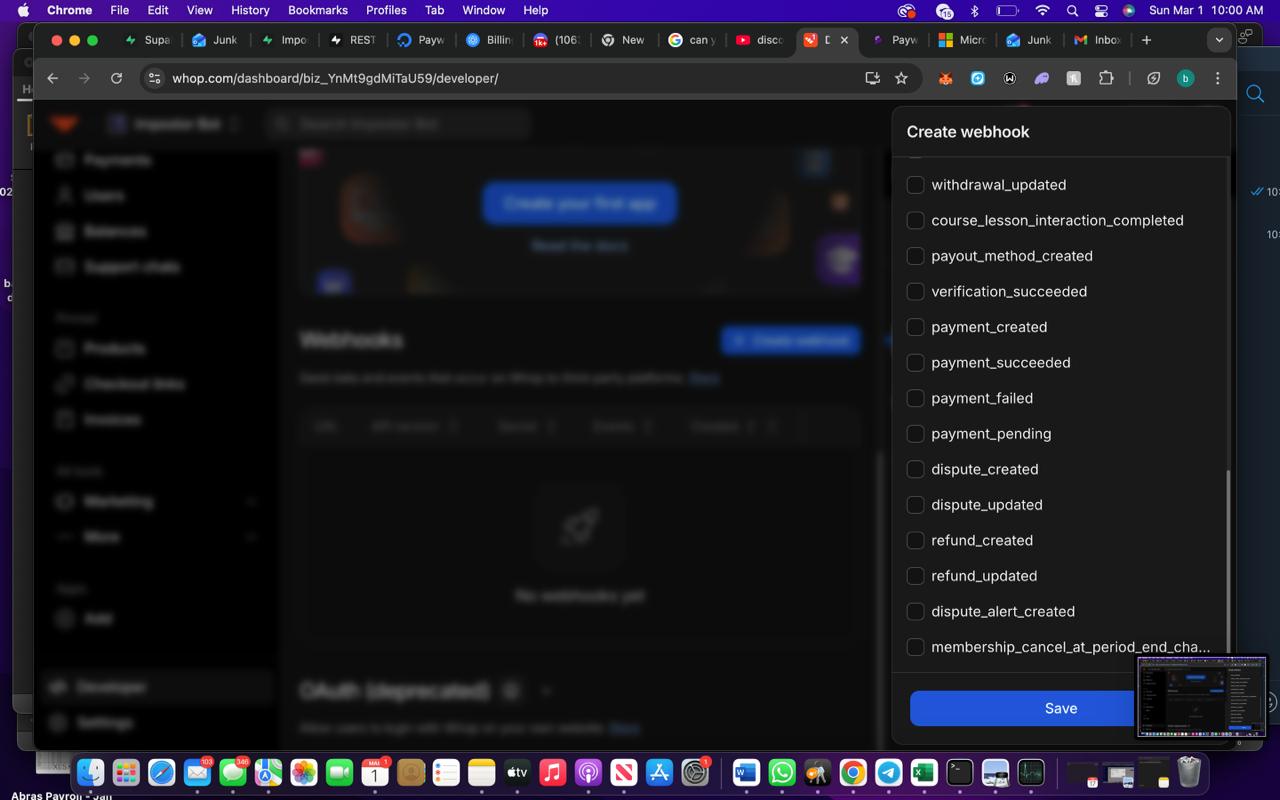Enable the payment_succeeded event checkbox
This screenshot has width=1280, height=800.
tap(915, 363)
